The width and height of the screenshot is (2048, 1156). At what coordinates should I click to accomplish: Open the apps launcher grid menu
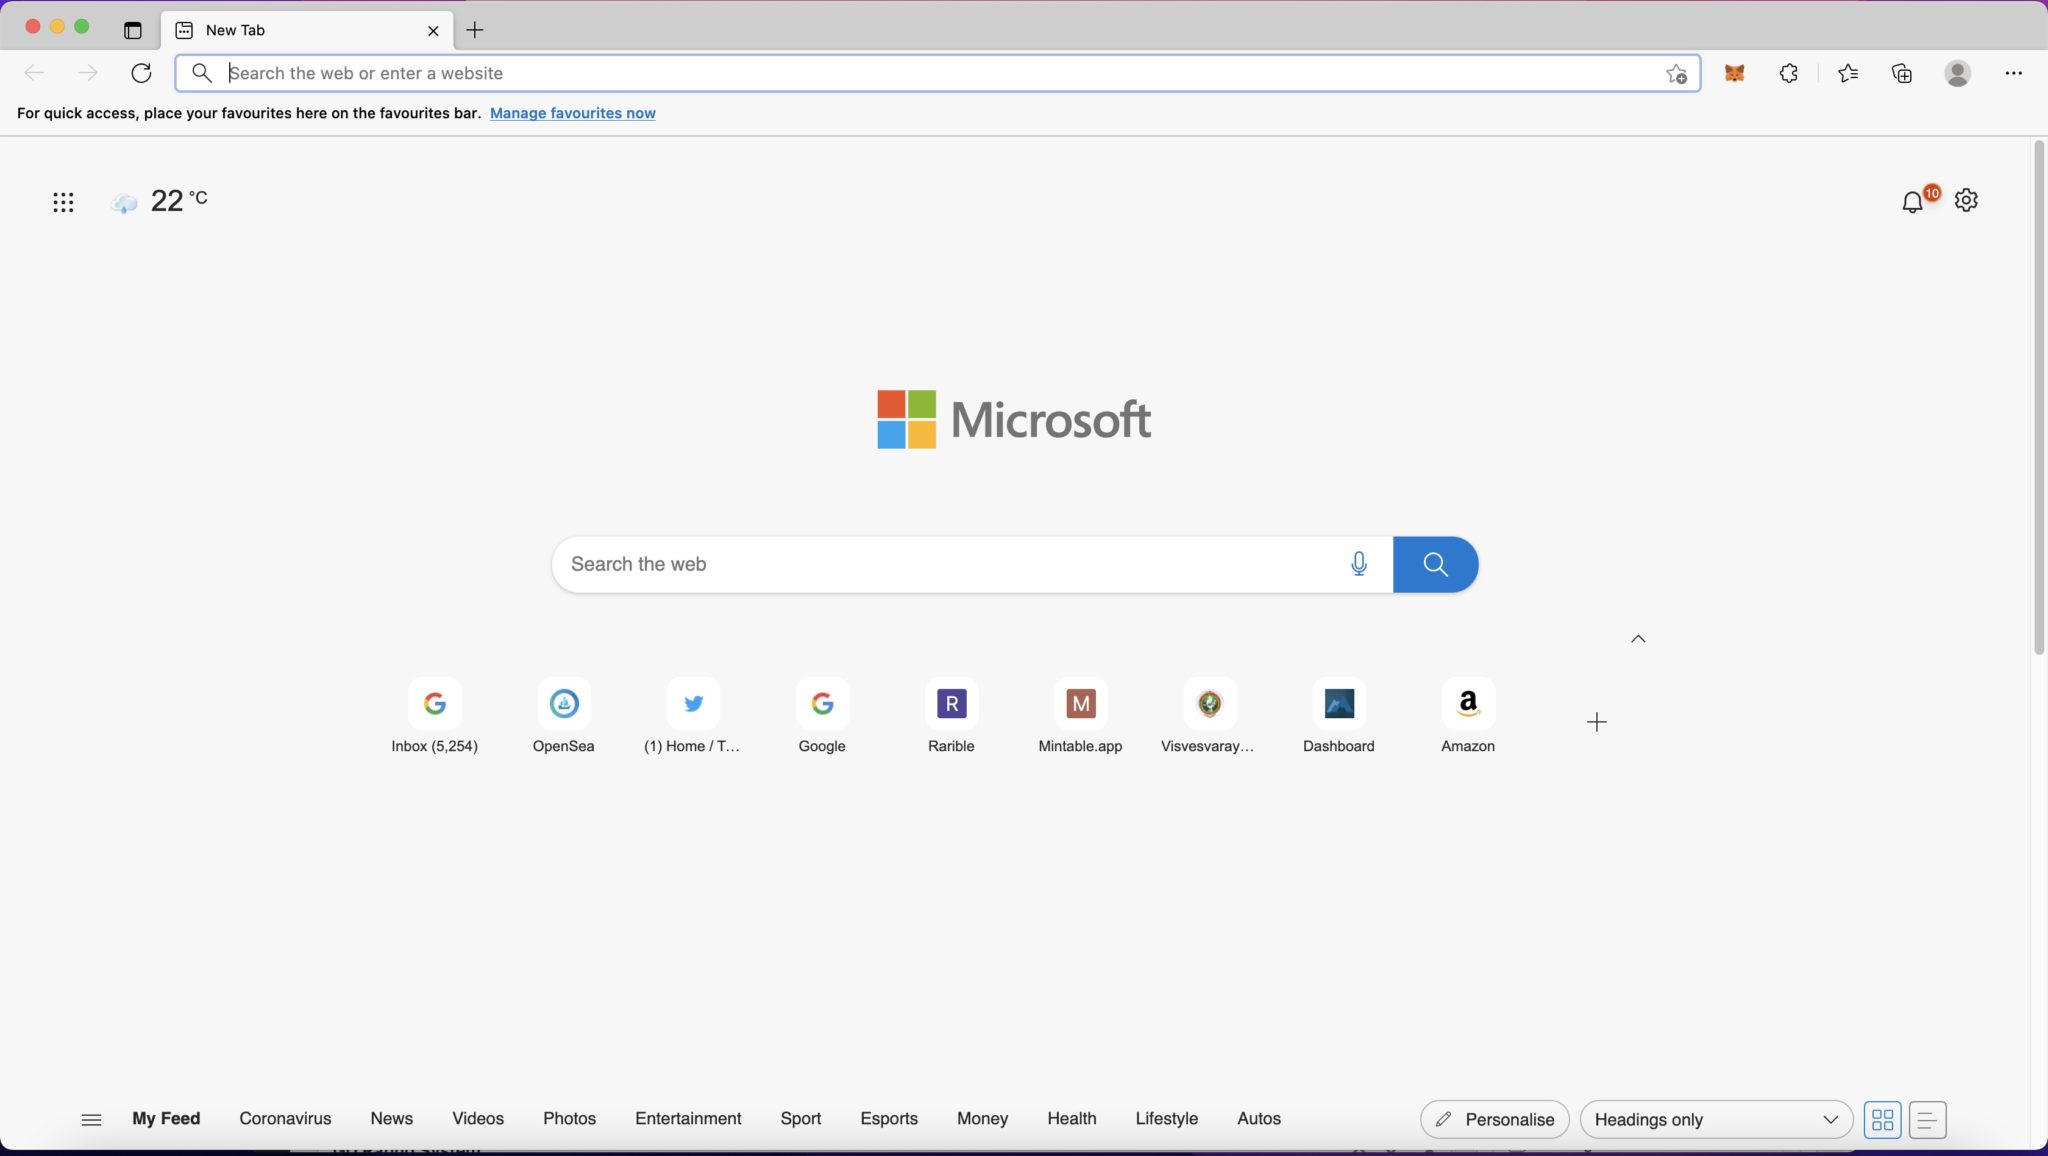pyautogui.click(x=64, y=200)
